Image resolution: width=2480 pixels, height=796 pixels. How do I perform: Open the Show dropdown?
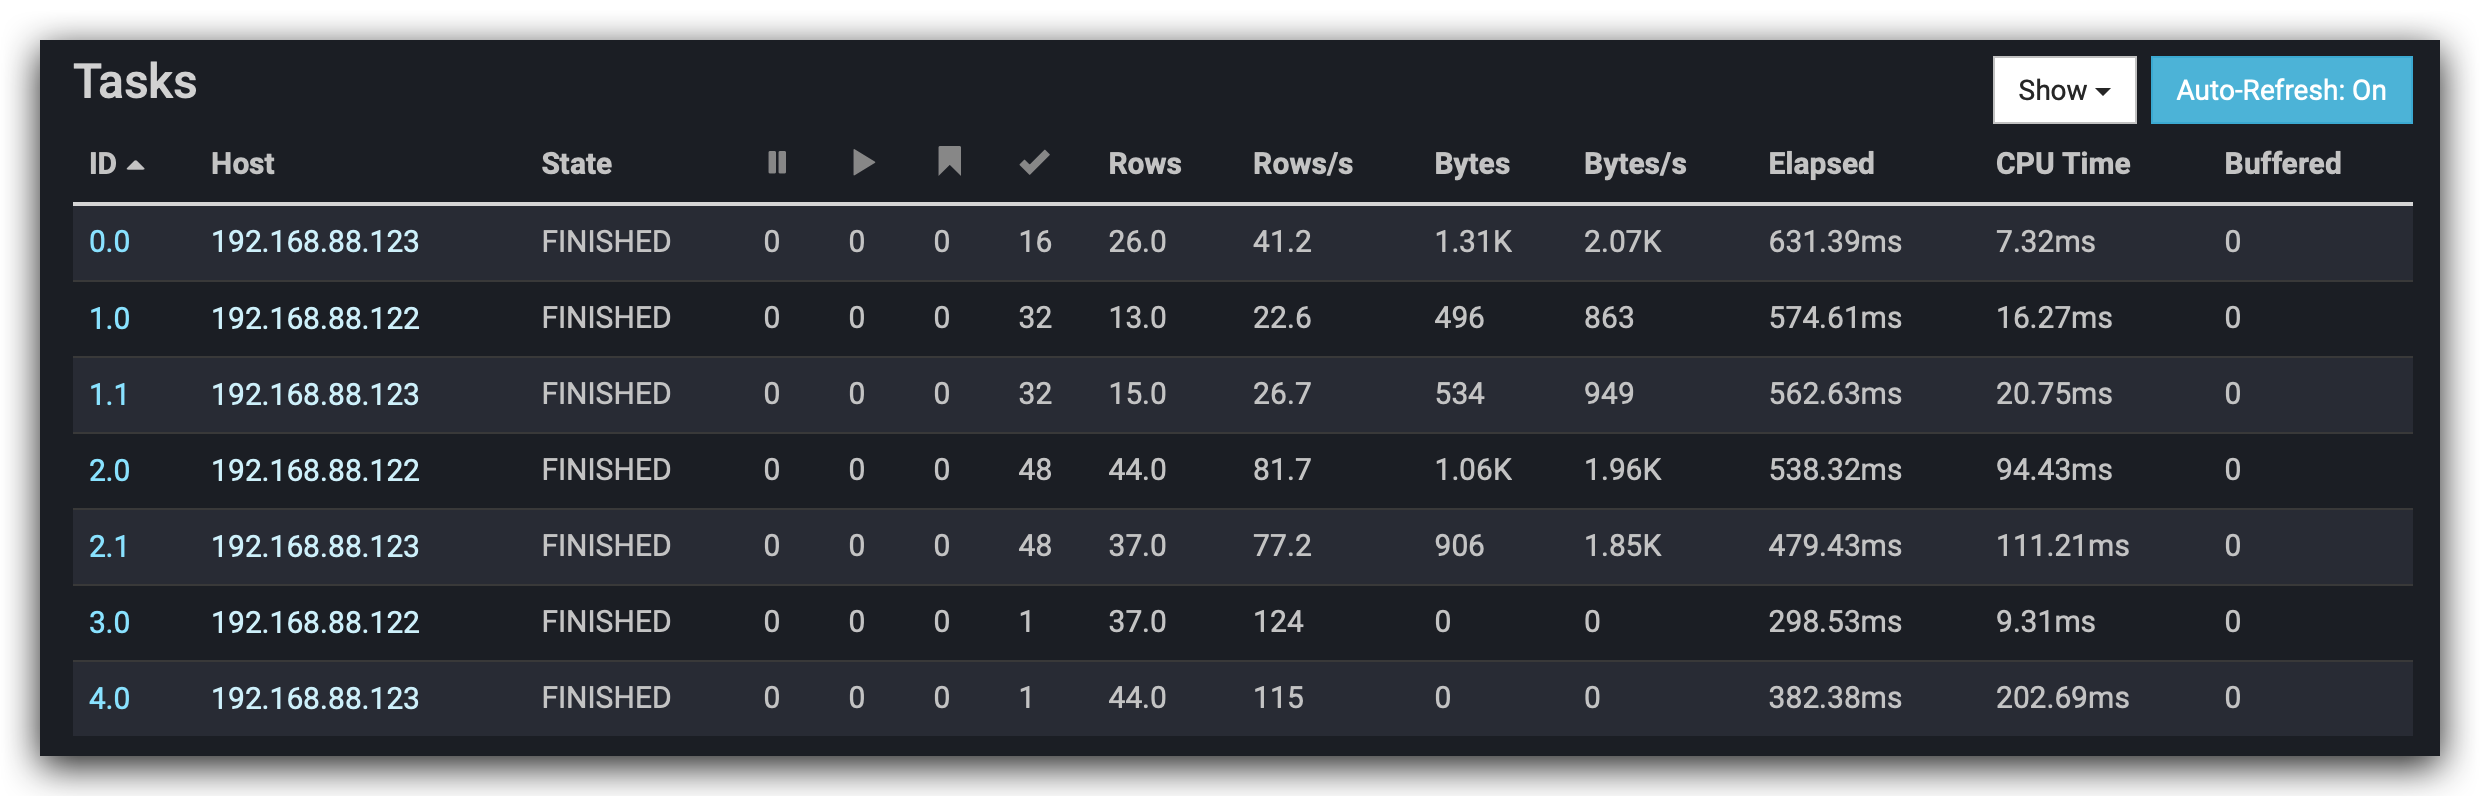[x=2063, y=90]
